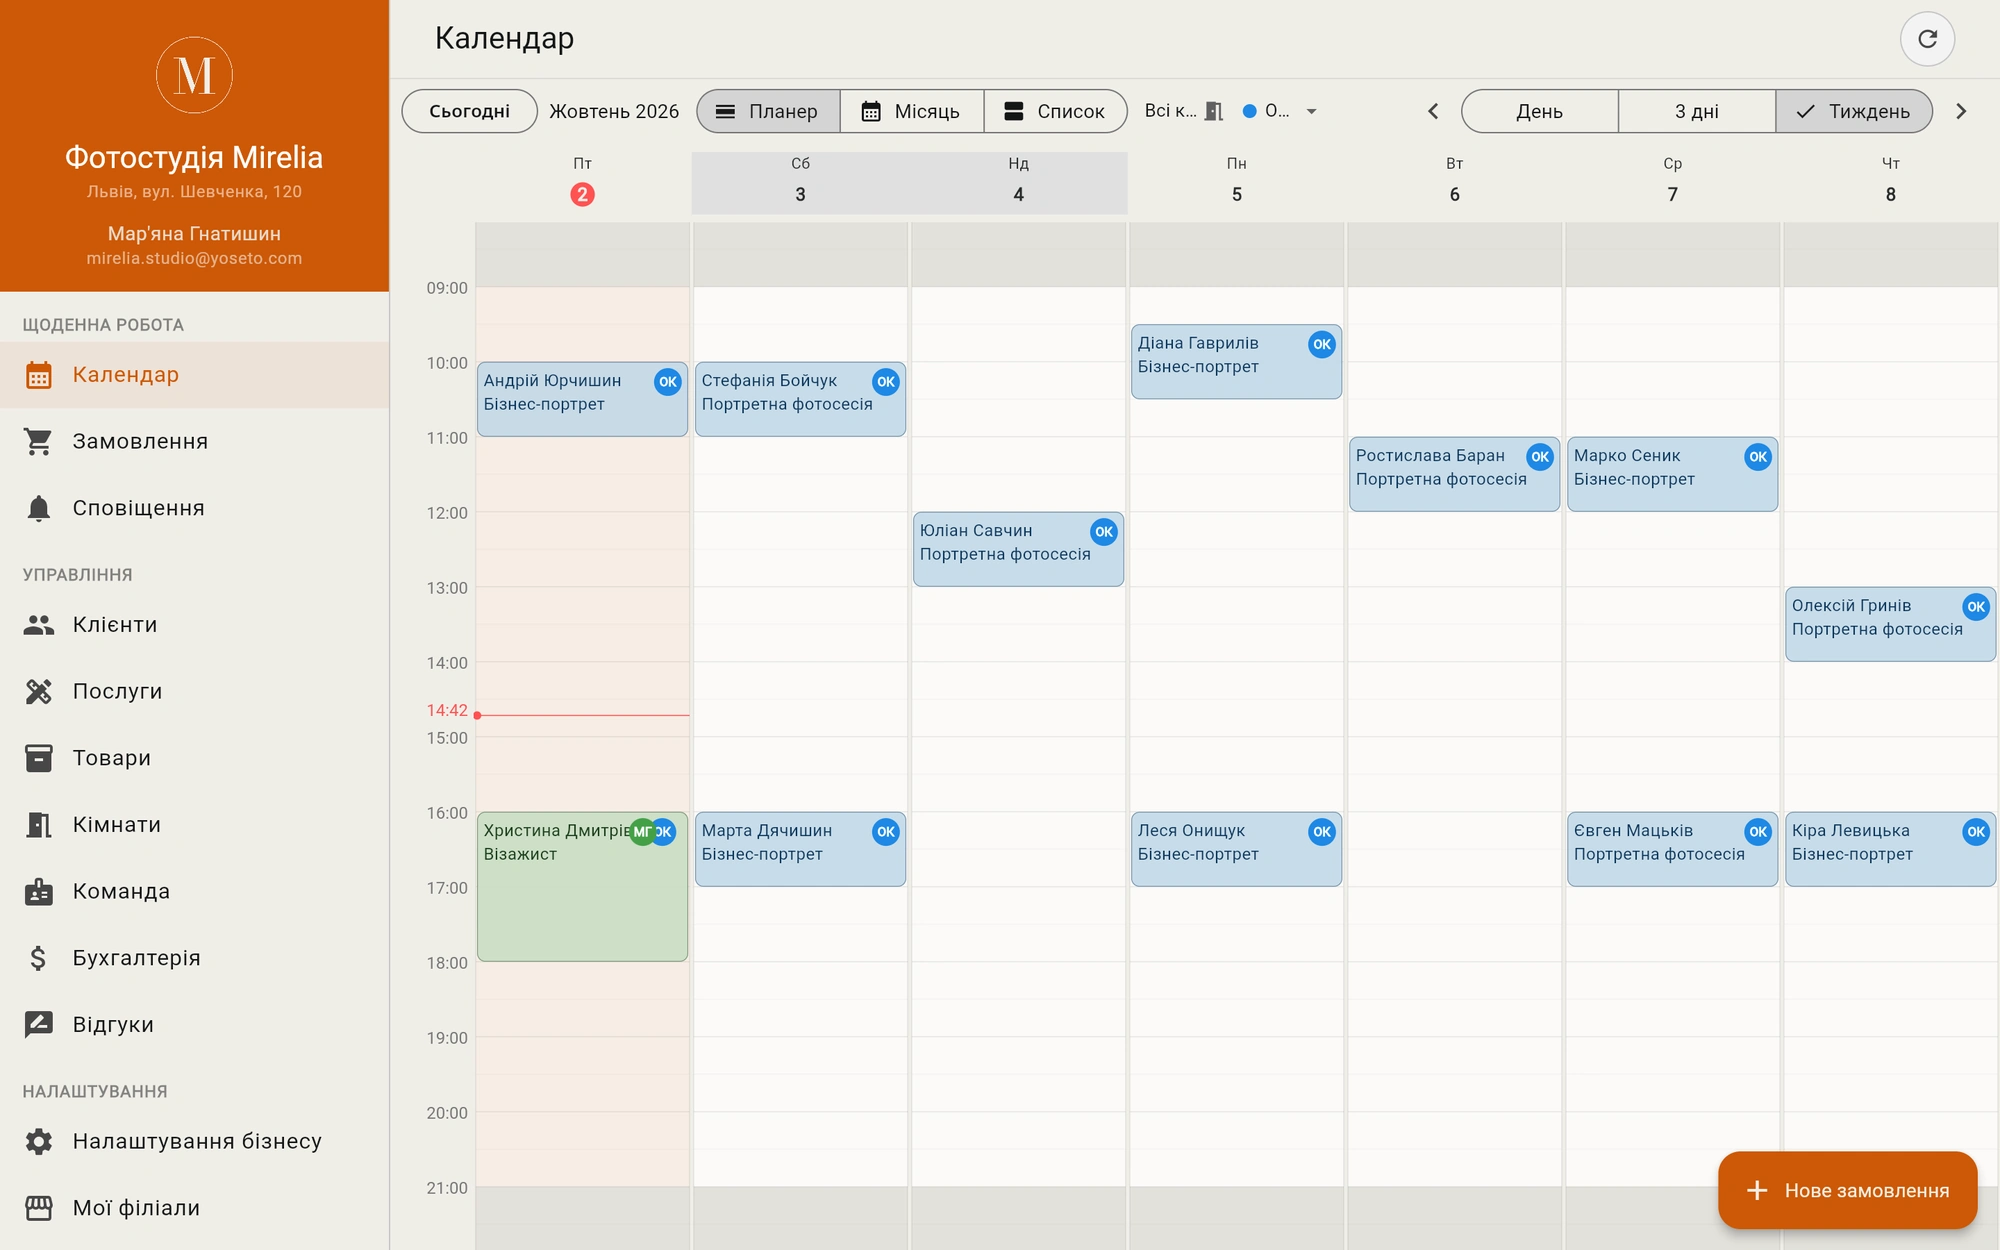
Task: Click the Mirelia studio logo
Action: click(194, 75)
